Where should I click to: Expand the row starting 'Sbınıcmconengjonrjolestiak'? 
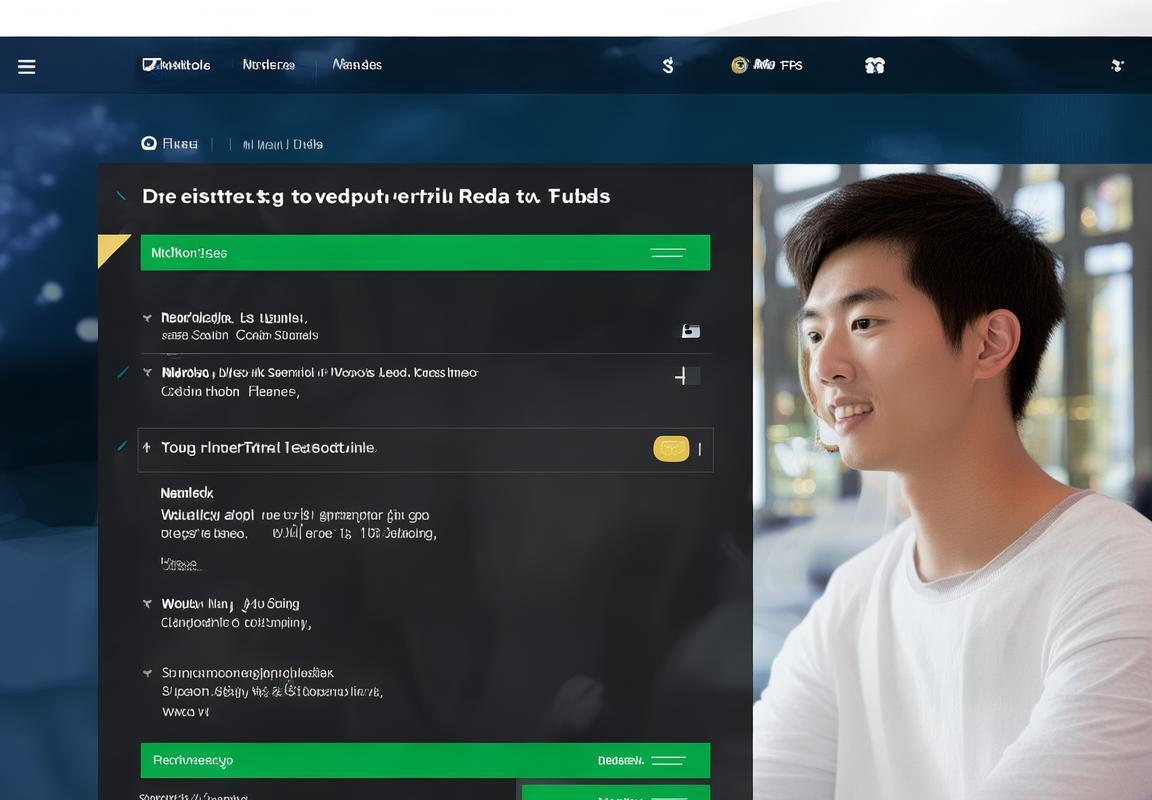(x=147, y=672)
